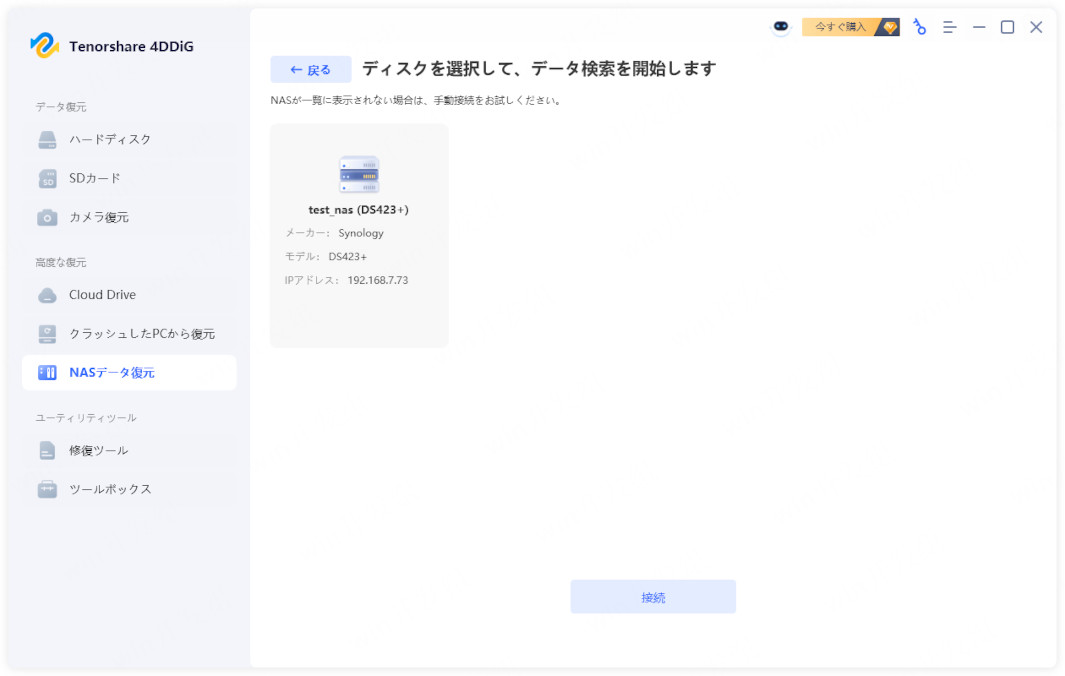The image size is (1065, 676).
Task: Open クラッシュしたPCから復元 section
Action: coord(129,334)
